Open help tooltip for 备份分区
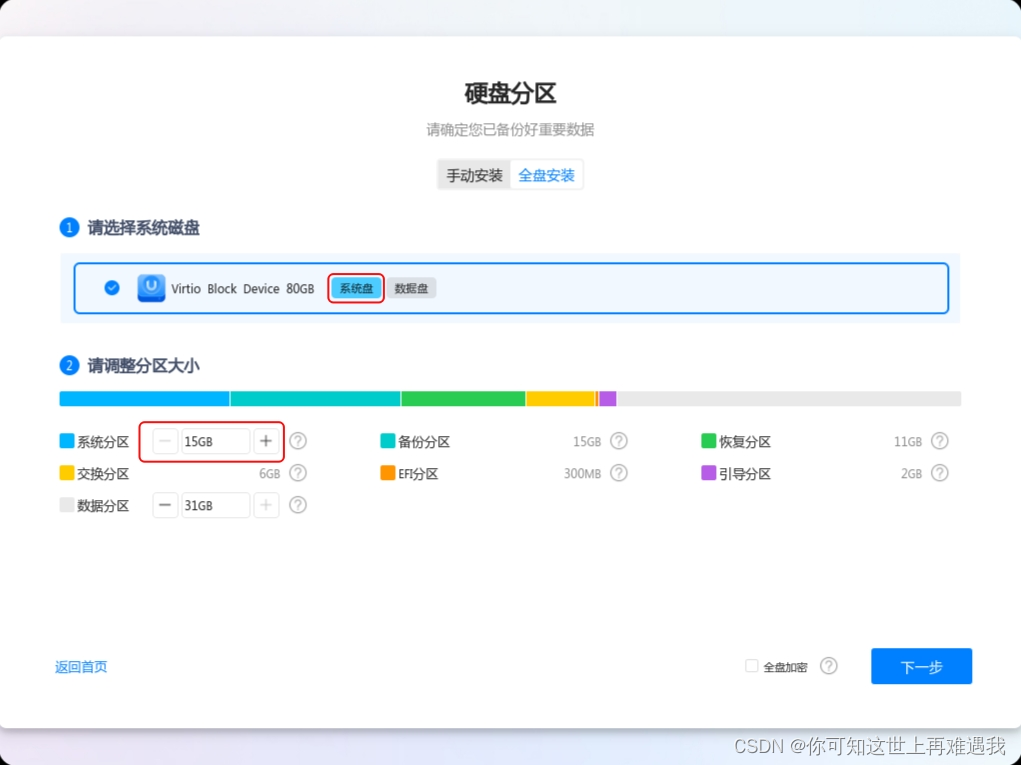Screen dimensions: 1021x765 coord(619,440)
